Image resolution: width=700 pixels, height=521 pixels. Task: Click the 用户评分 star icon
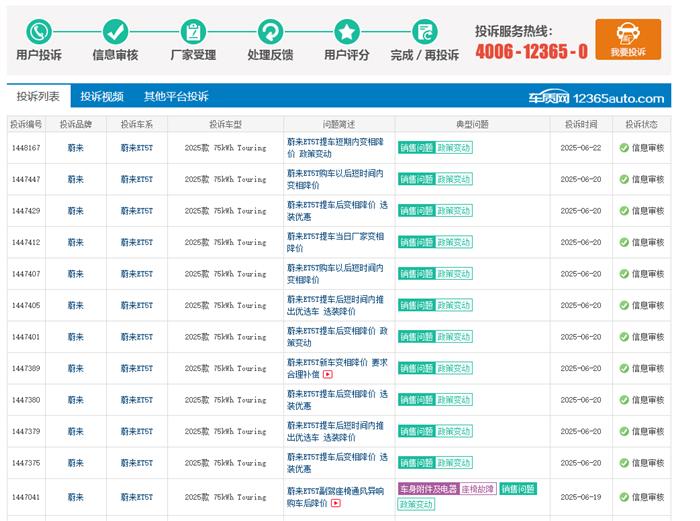[x=347, y=32]
